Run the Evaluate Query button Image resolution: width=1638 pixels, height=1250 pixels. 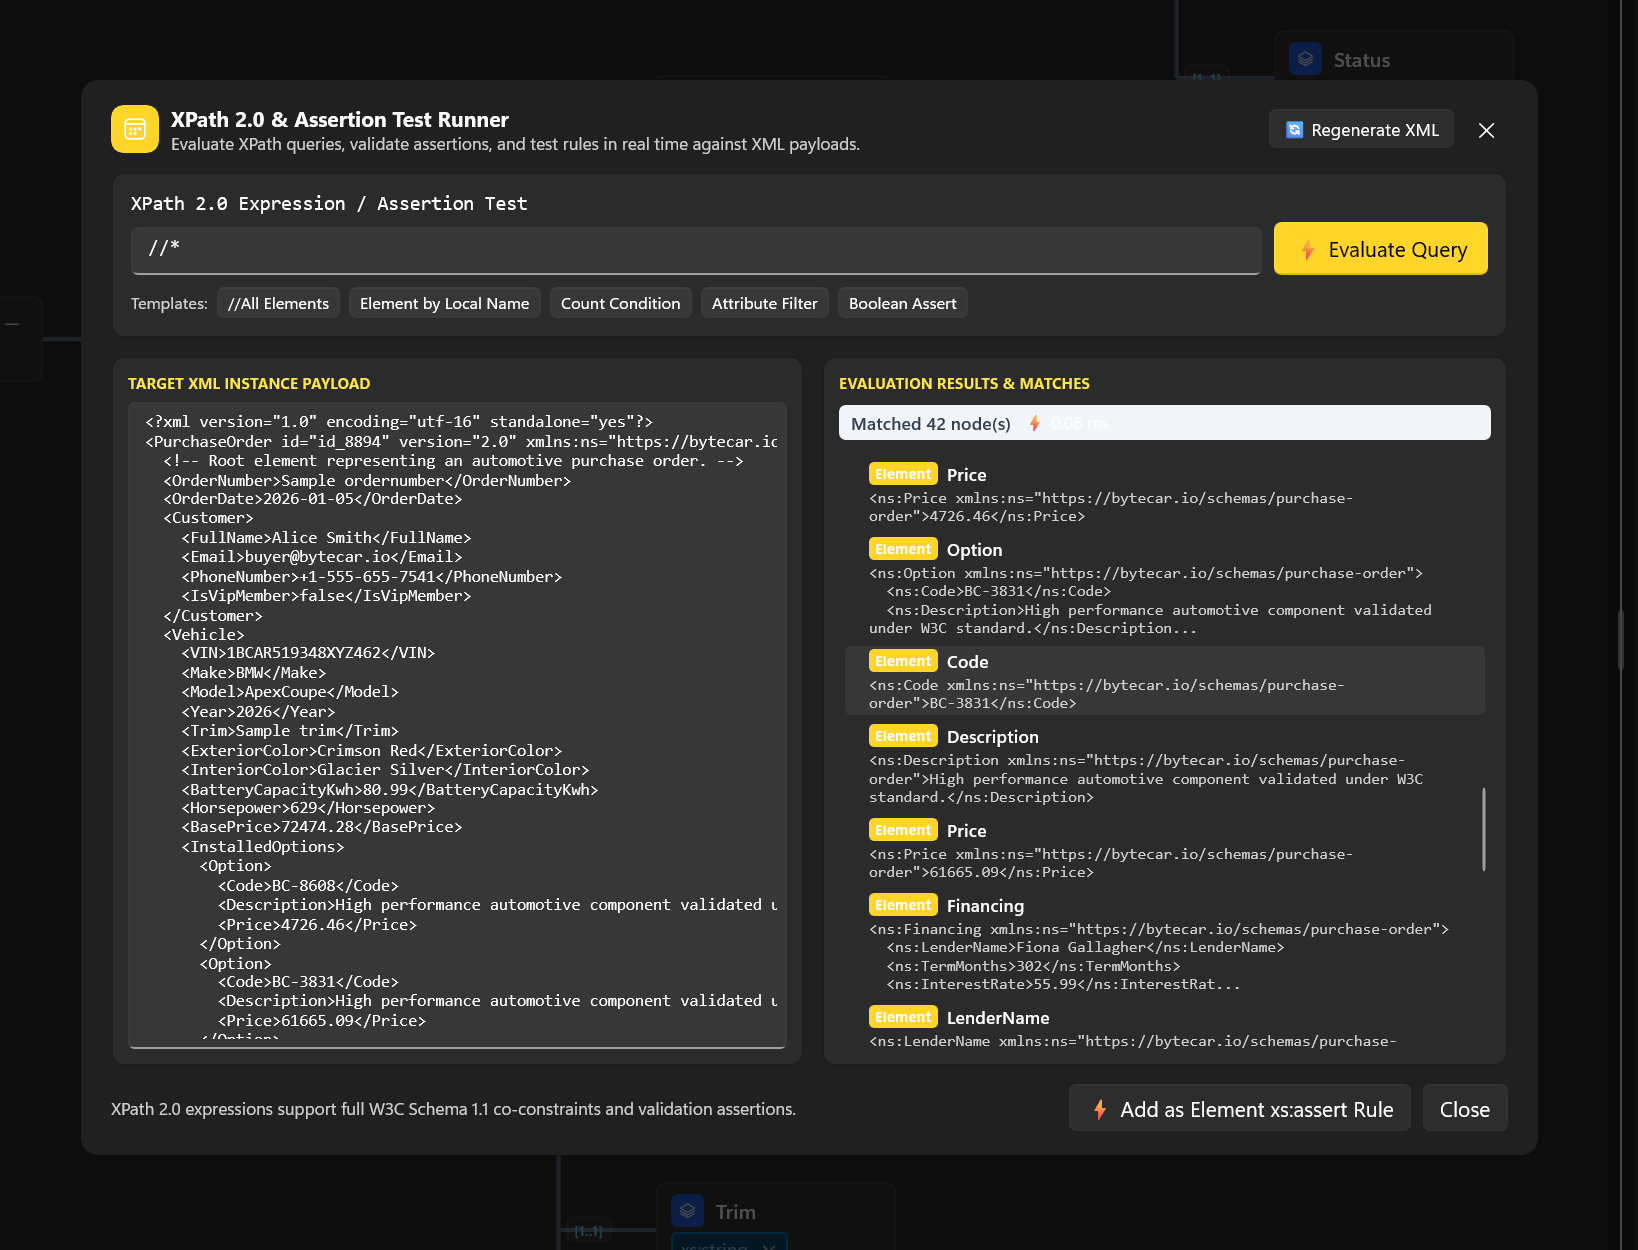(x=1381, y=249)
